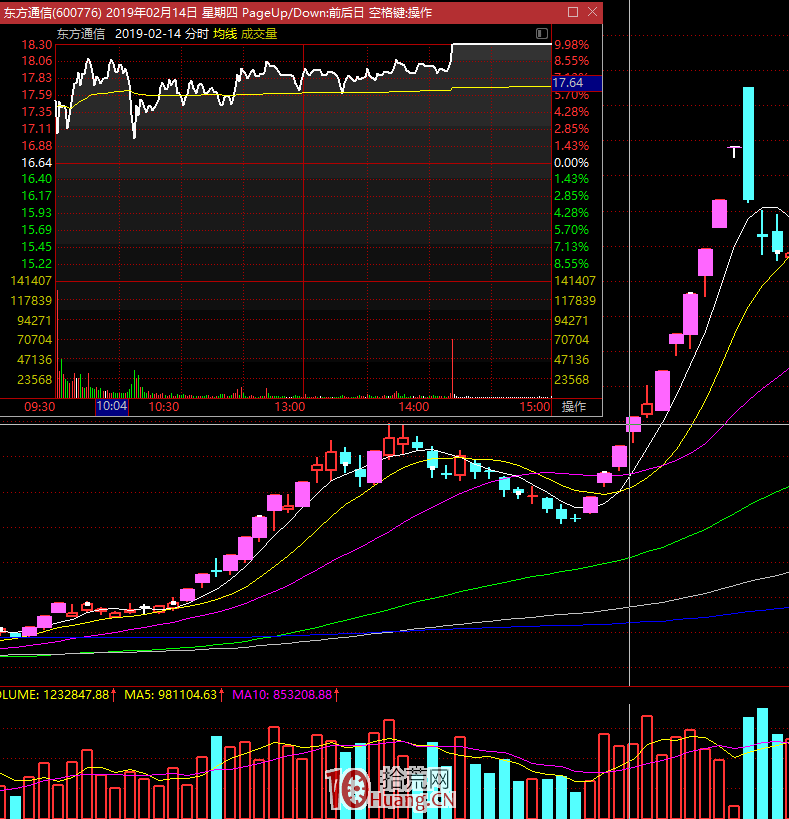Open the 操作 menu button
This screenshot has width=789, height=819.
click(573, 406)
